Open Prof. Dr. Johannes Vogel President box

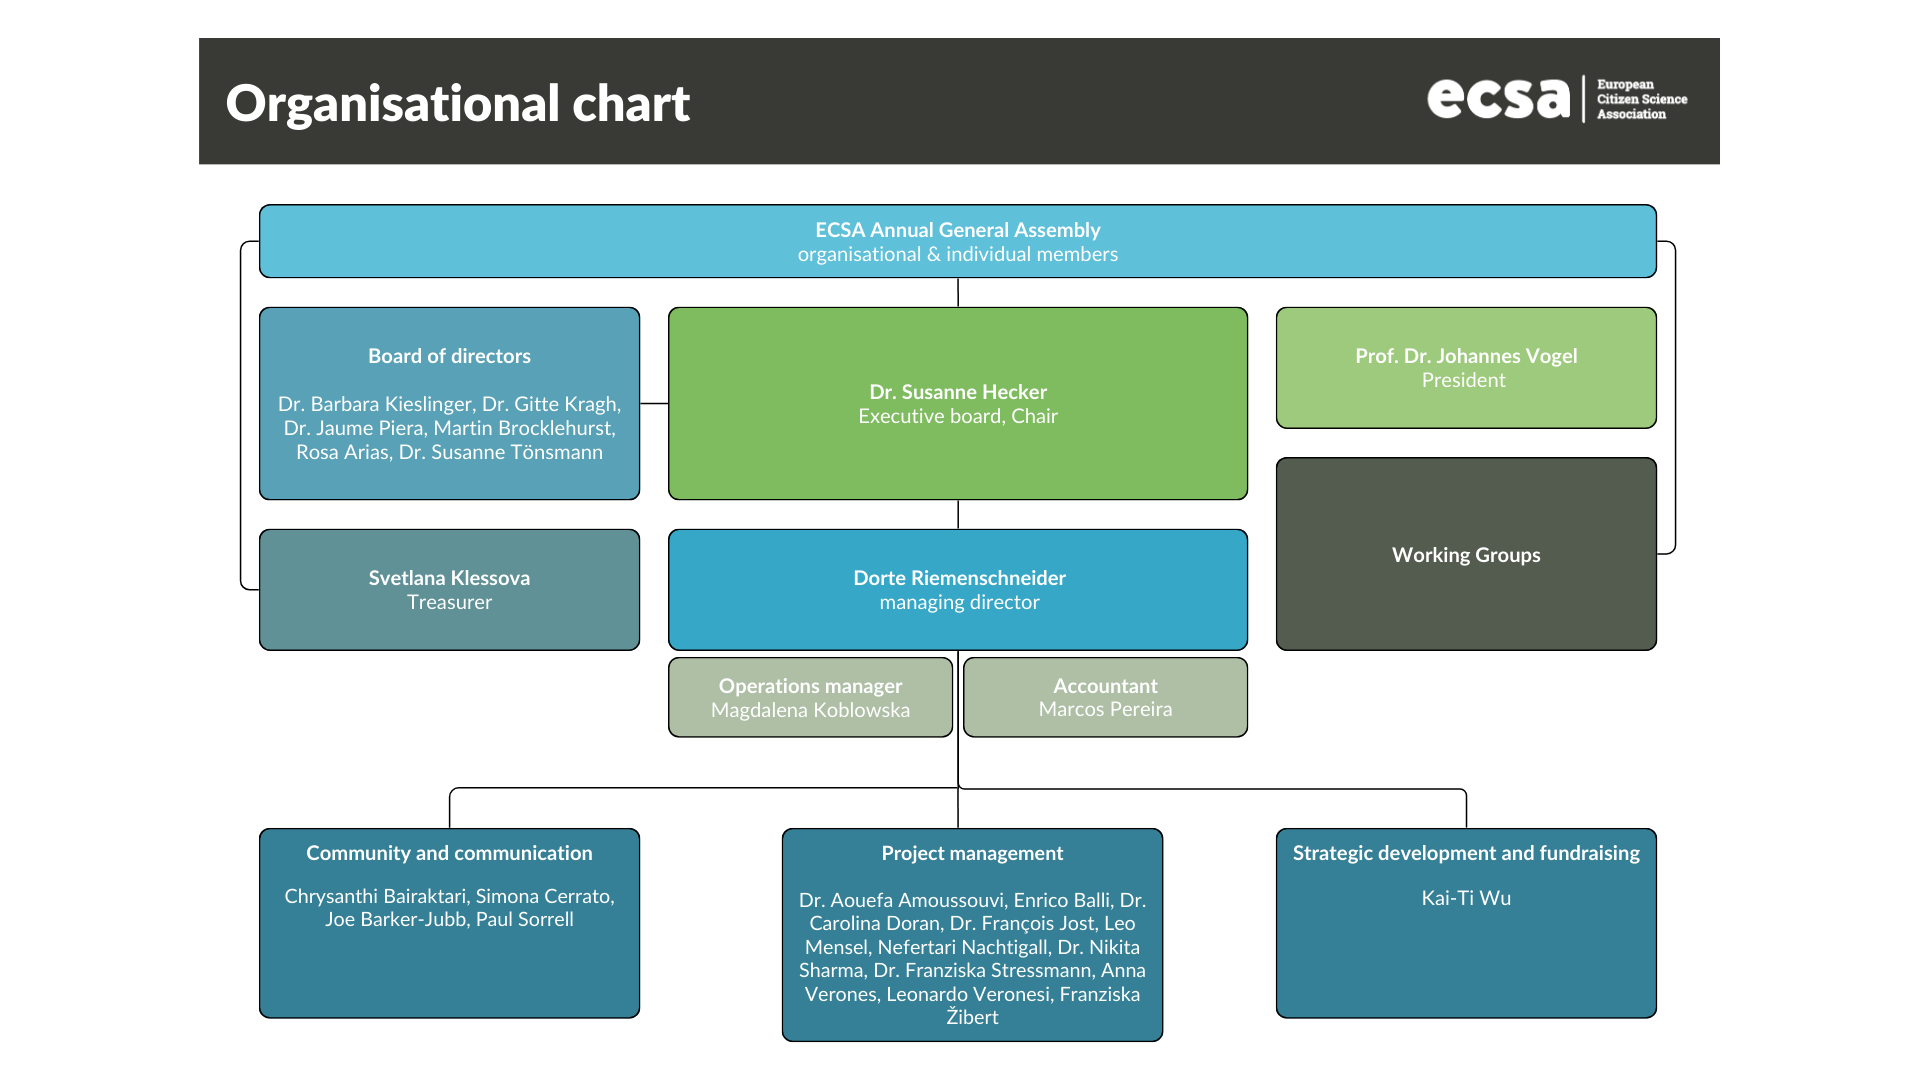pos(1465,367)
